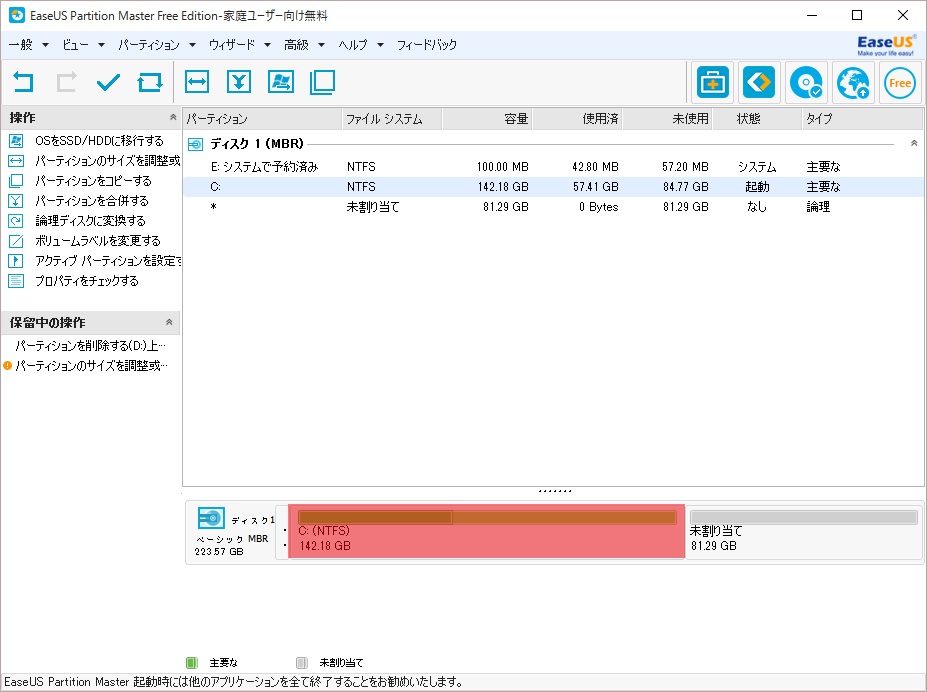This screenshot has height=692, width=927.
Task: Click the Undo arrow toolbar icon
Action: point(23,82)
